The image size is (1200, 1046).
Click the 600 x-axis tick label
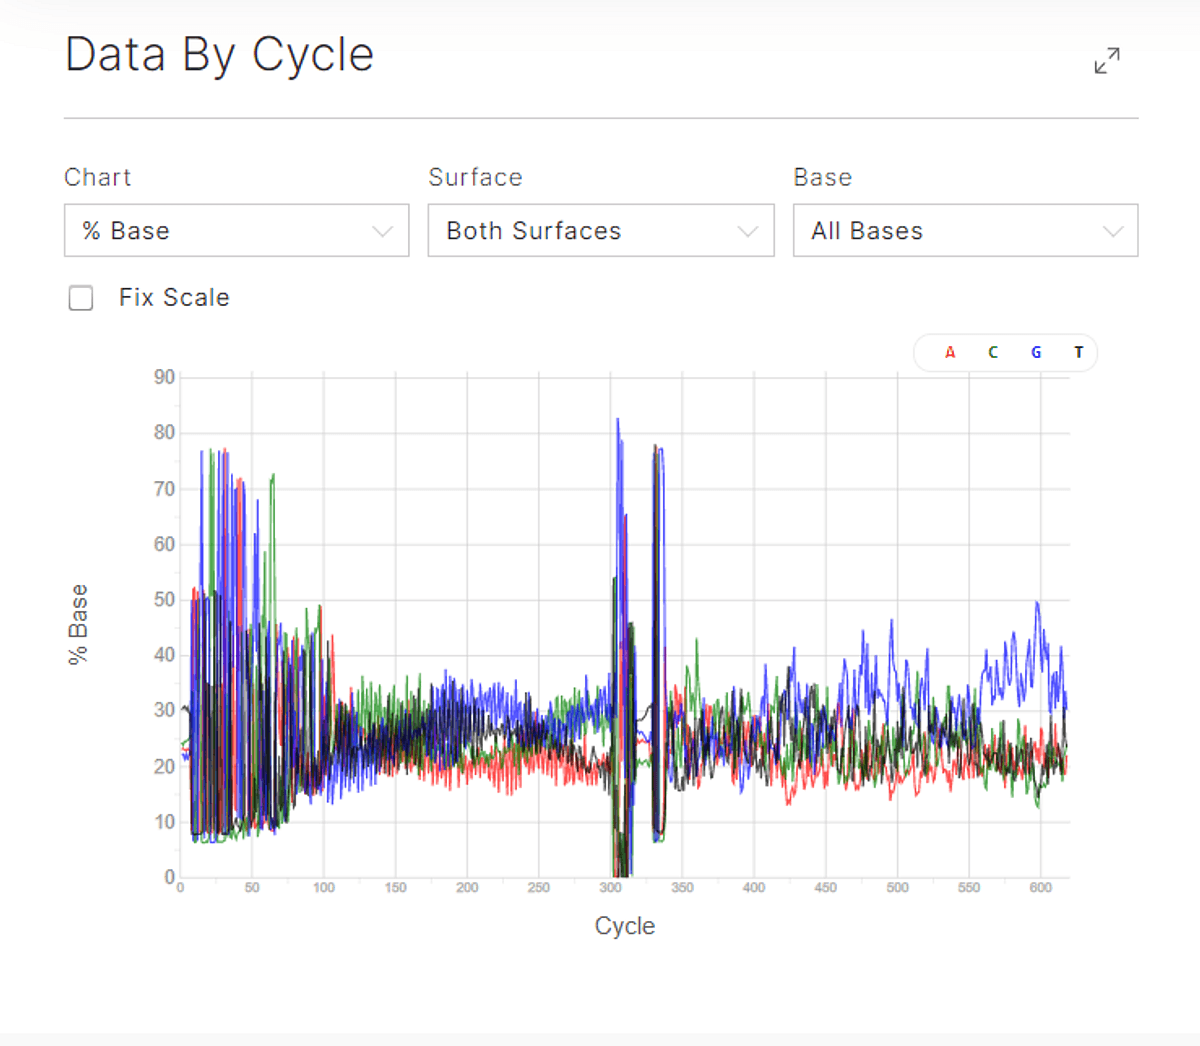(1040, 887)
